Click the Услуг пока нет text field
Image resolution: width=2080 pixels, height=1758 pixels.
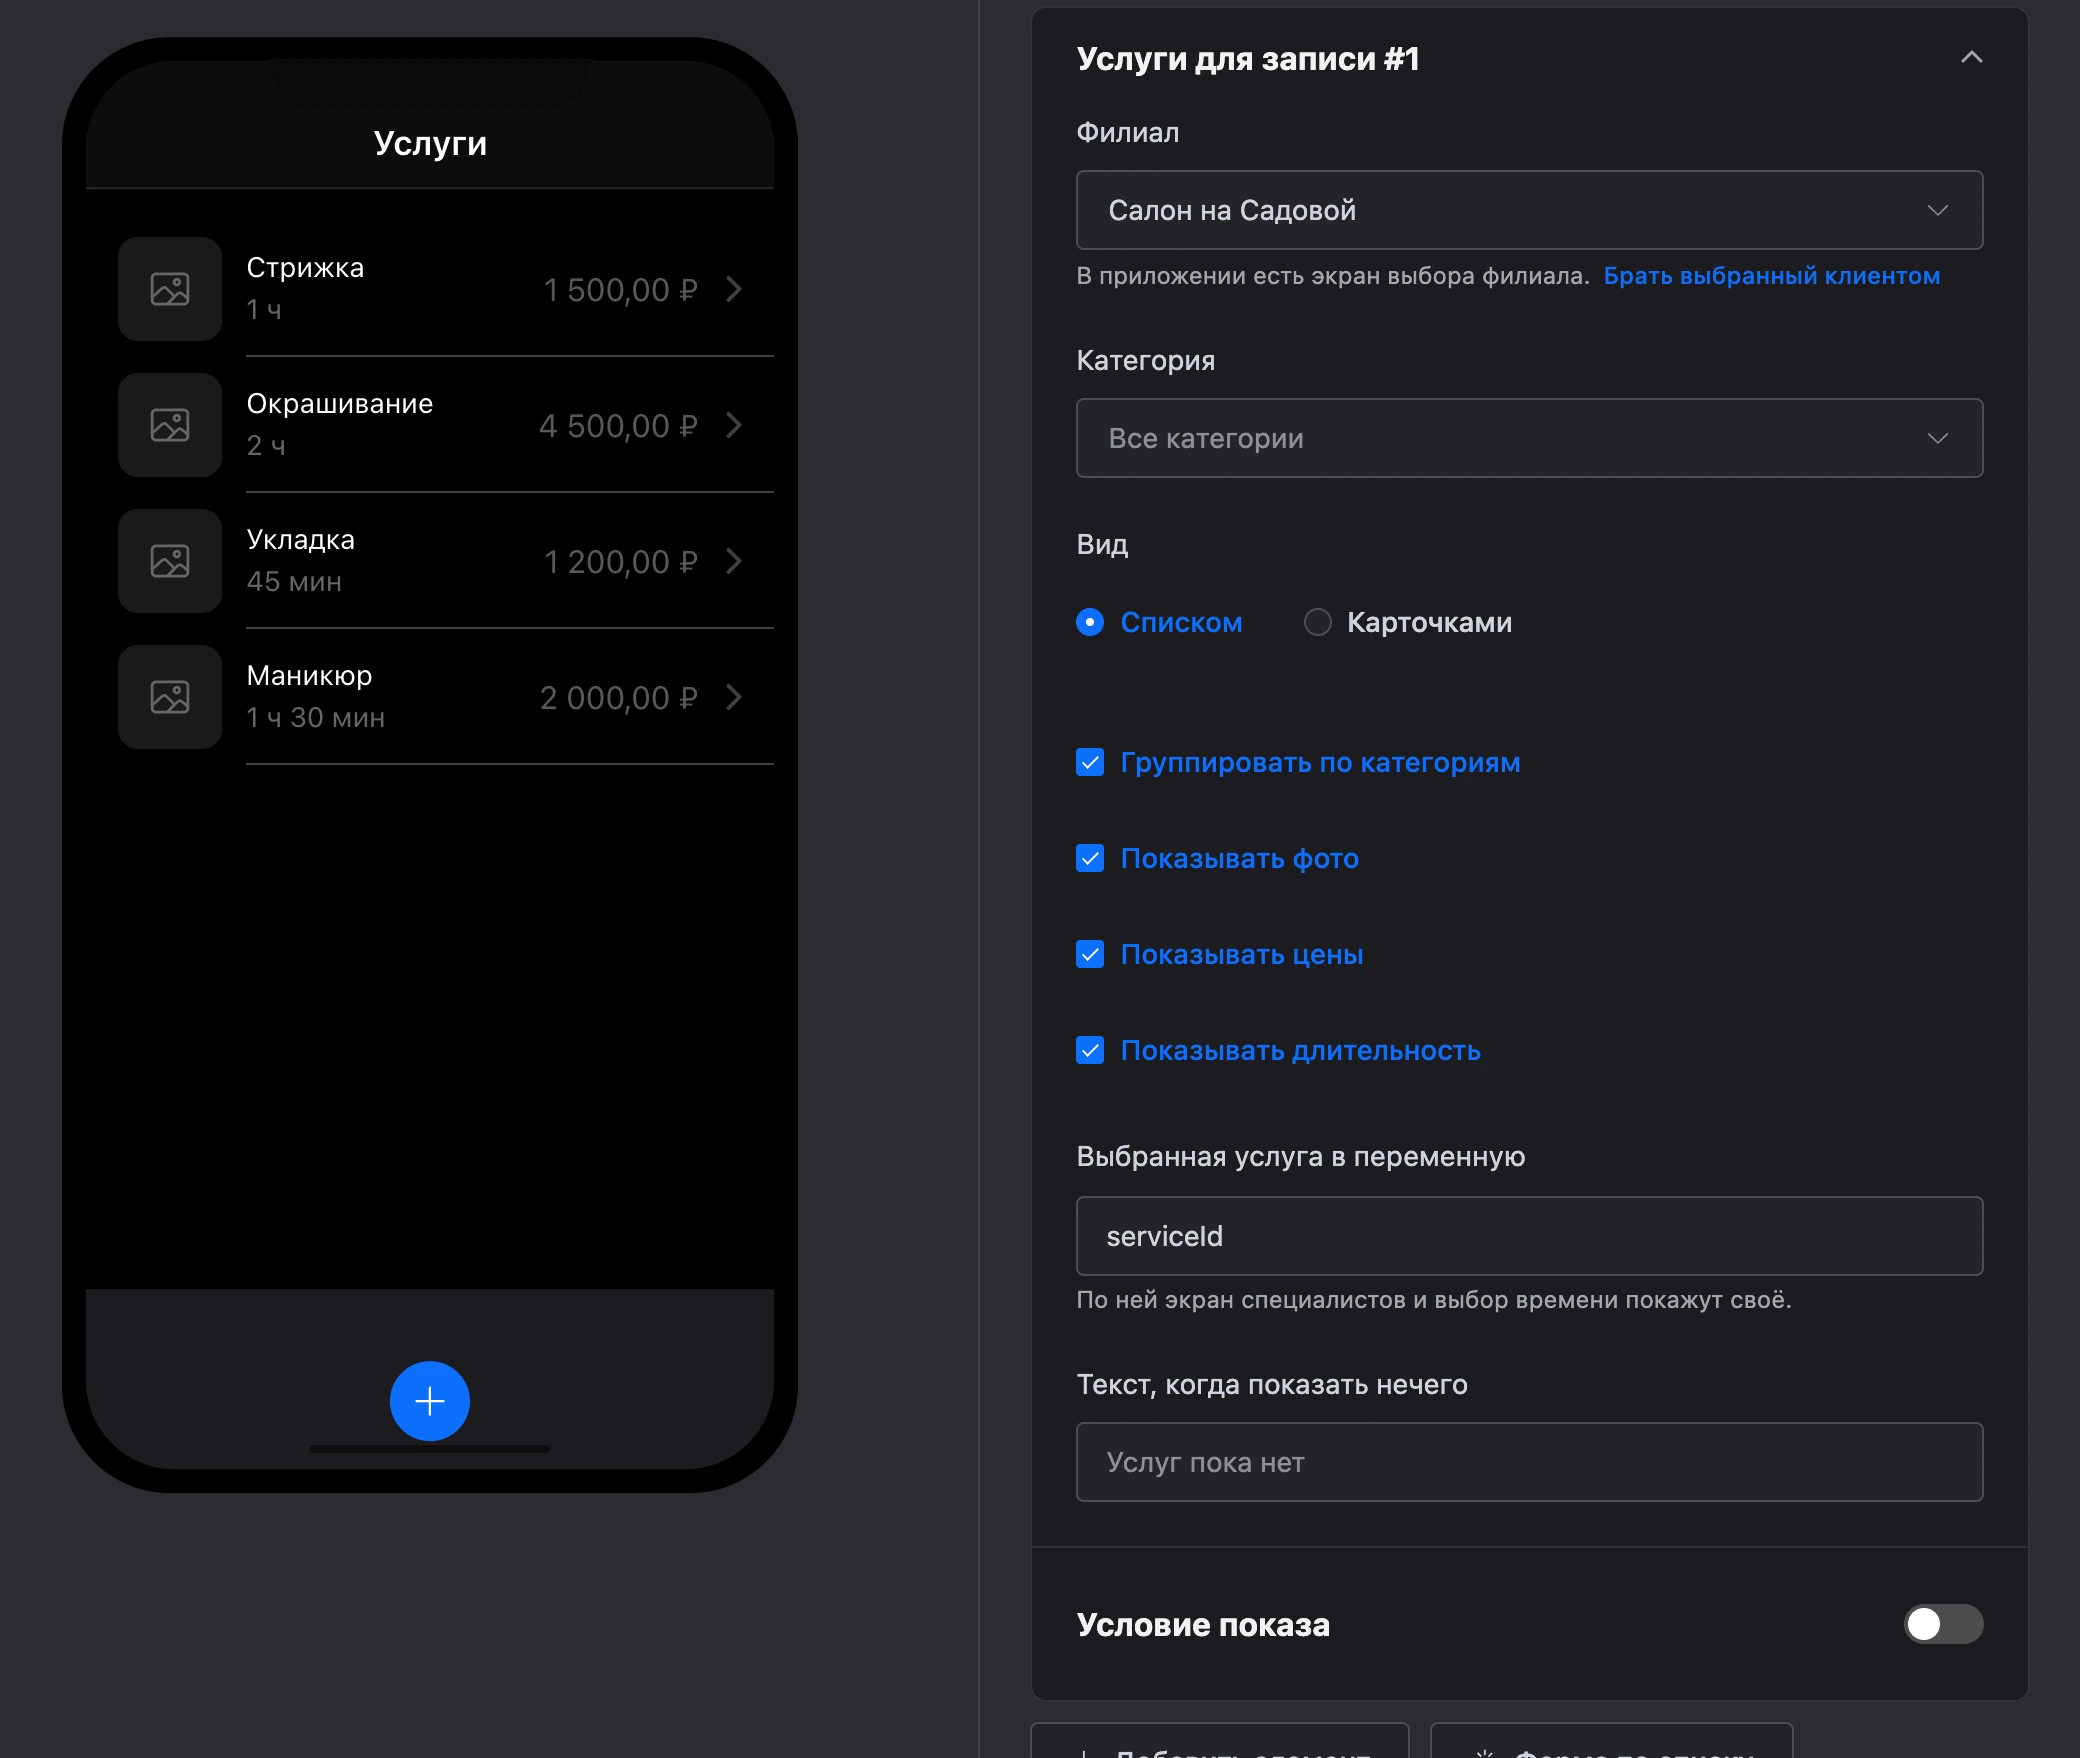click(1529, 1462)
